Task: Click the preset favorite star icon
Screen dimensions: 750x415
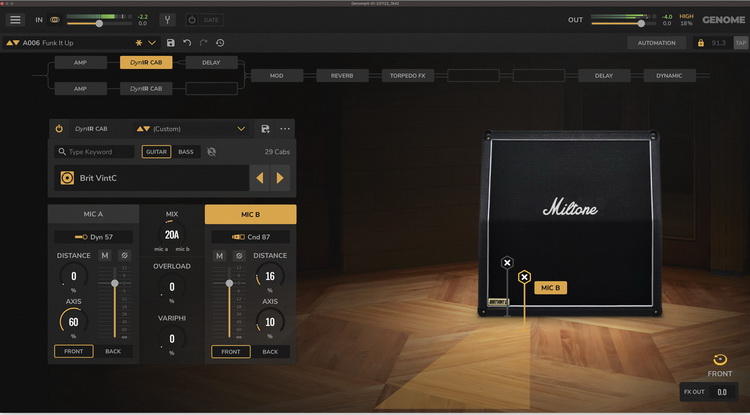Action: [x=139, y=43]
